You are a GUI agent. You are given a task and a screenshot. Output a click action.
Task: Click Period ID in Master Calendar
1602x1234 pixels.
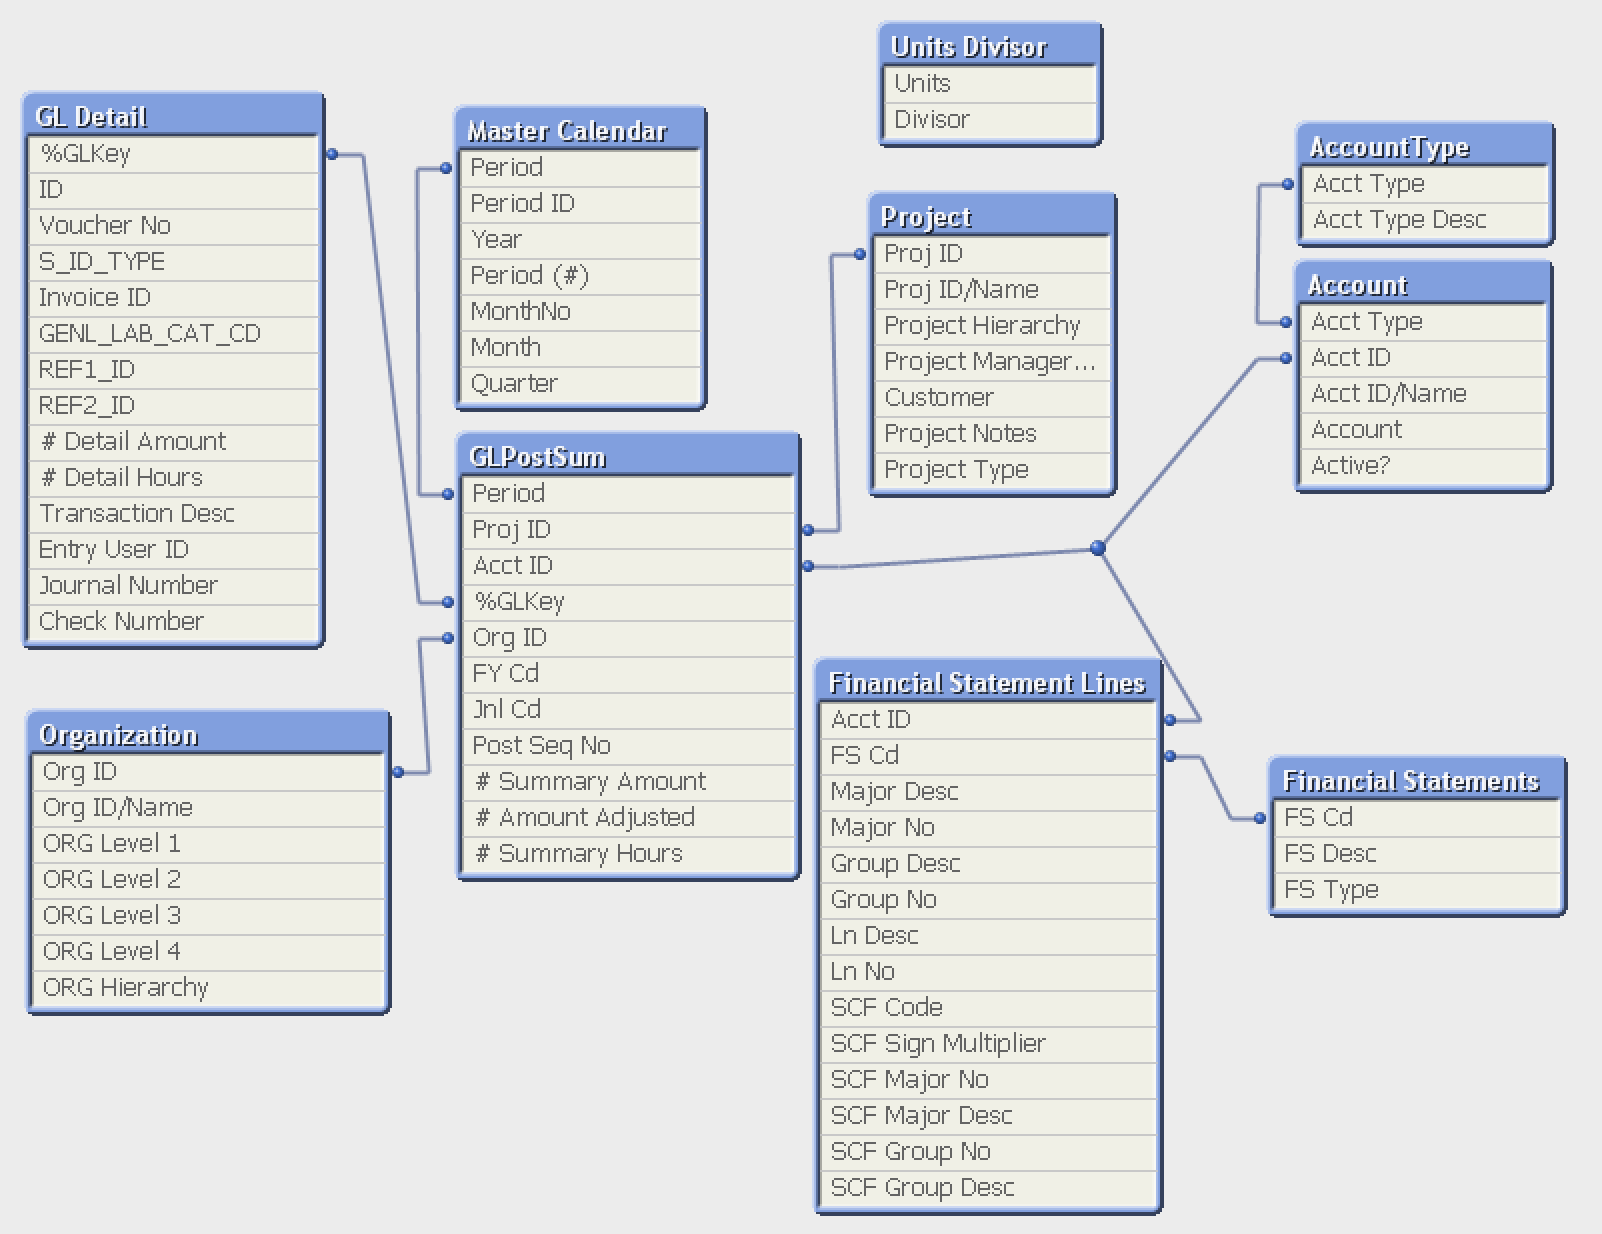[580, 204]
